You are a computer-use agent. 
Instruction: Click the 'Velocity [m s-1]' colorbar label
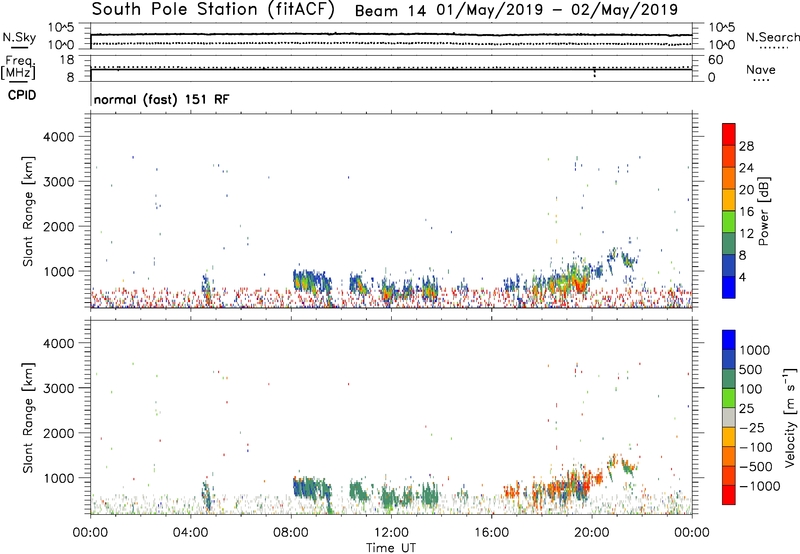coord(790,417)
